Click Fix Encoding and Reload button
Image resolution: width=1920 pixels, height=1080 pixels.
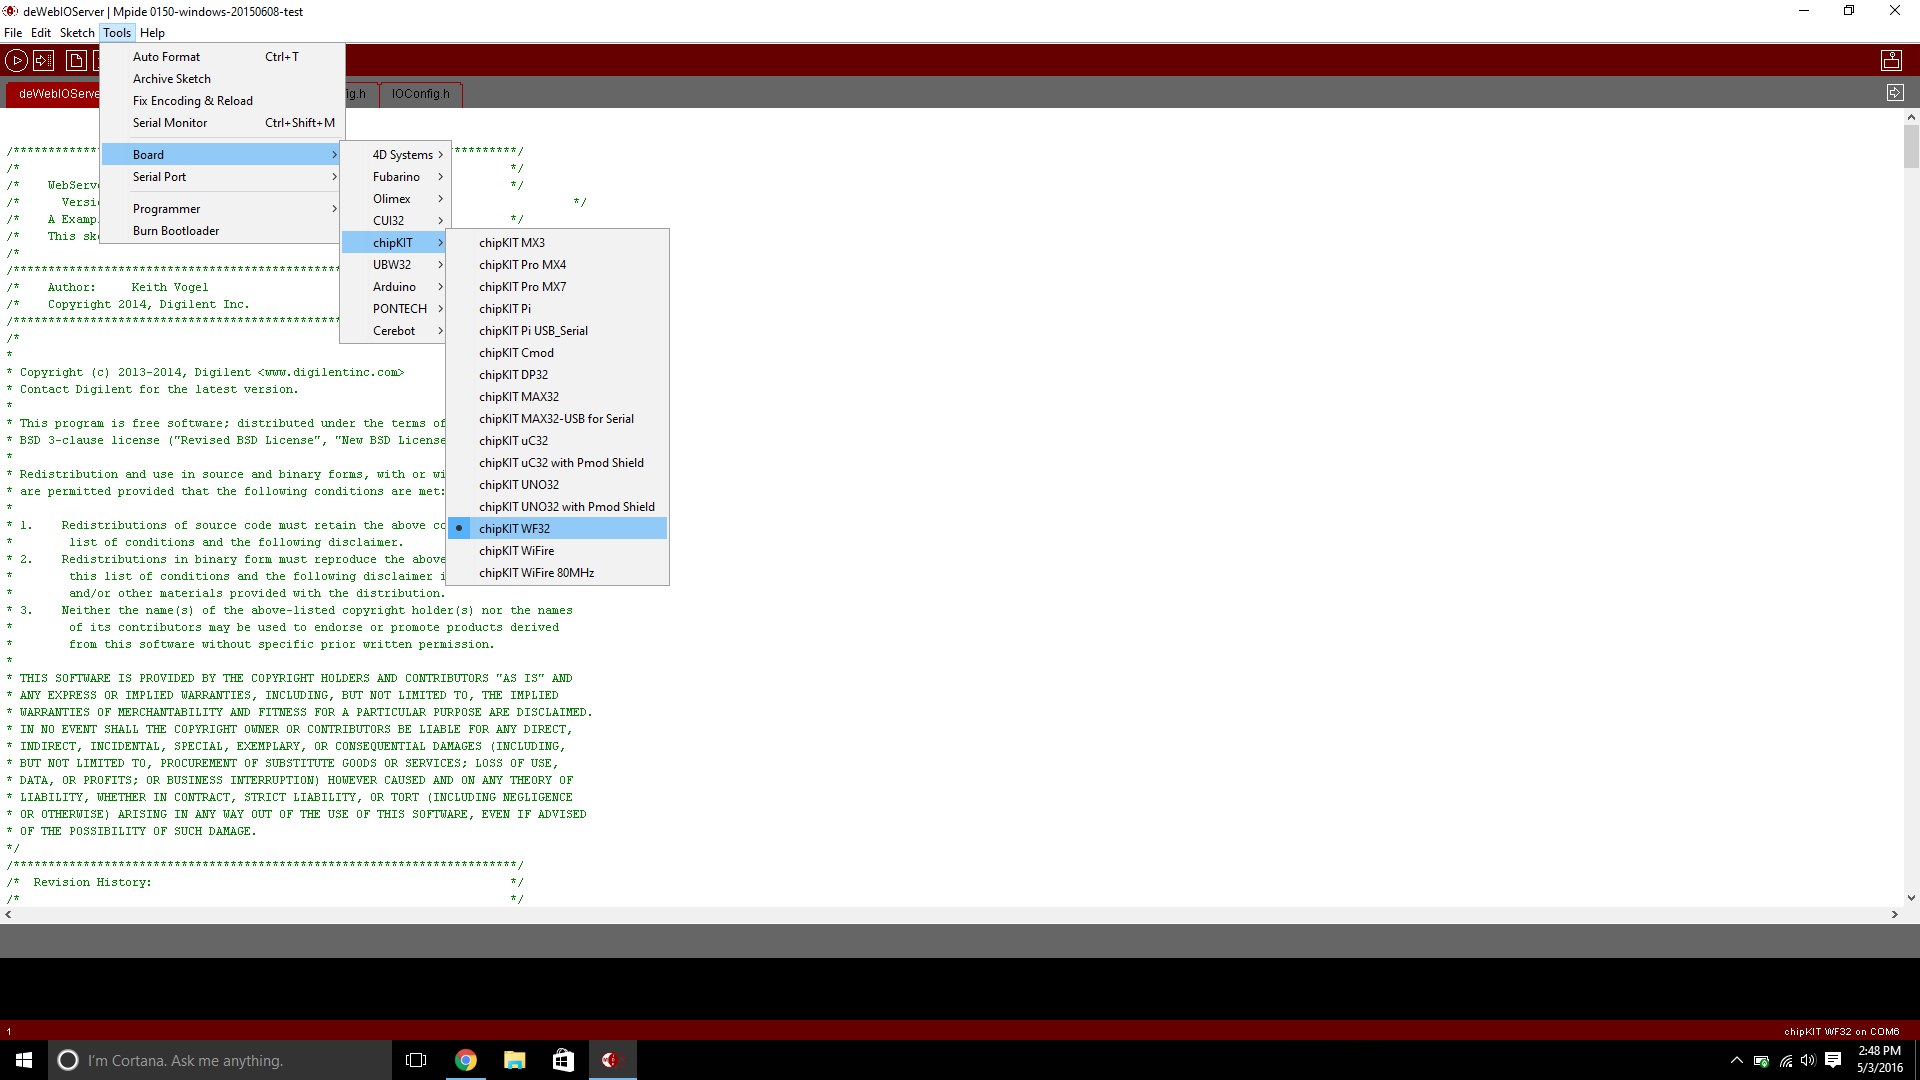click(193, 100)
